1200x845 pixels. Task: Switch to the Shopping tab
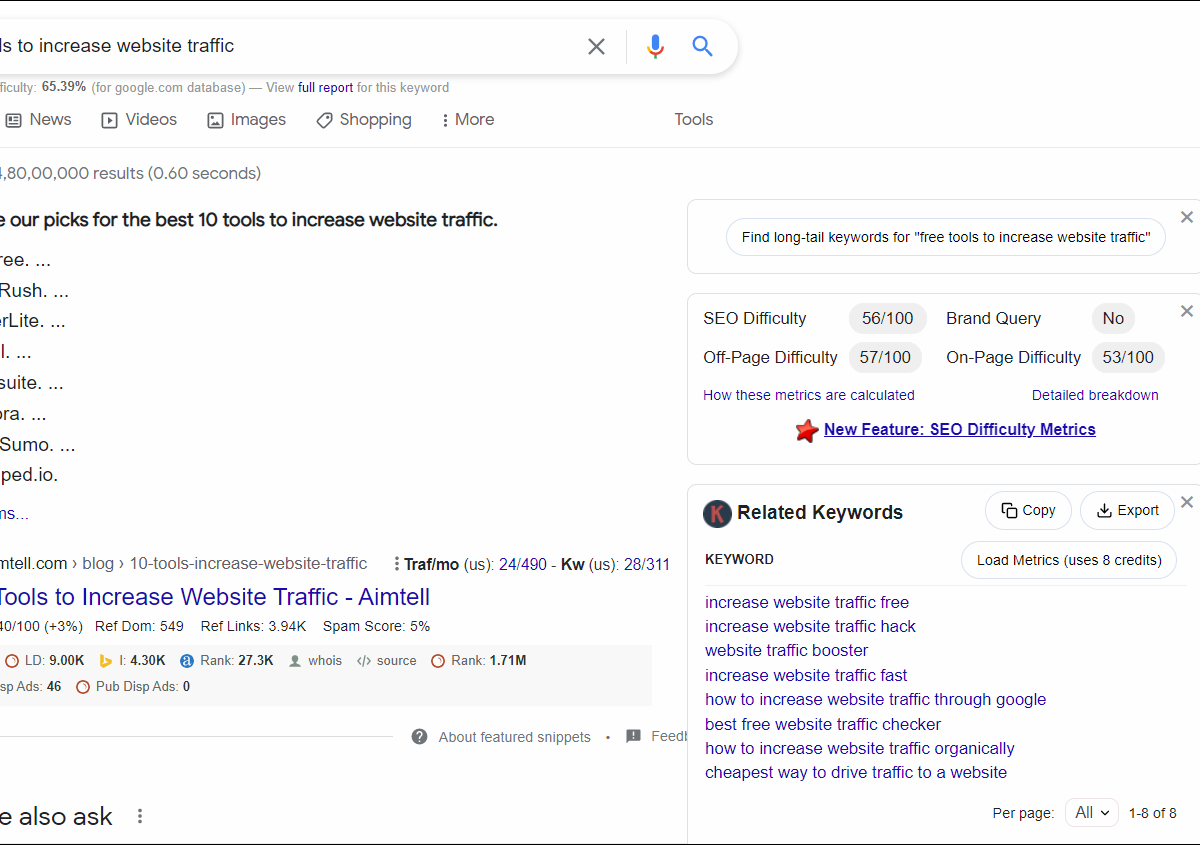[364, 120]
